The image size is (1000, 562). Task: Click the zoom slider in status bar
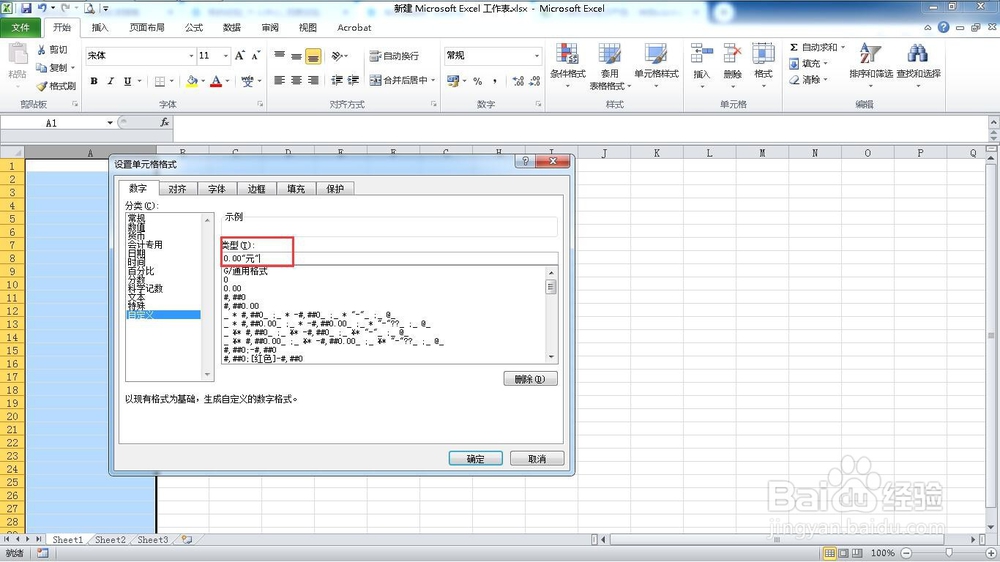click(949, 553)
